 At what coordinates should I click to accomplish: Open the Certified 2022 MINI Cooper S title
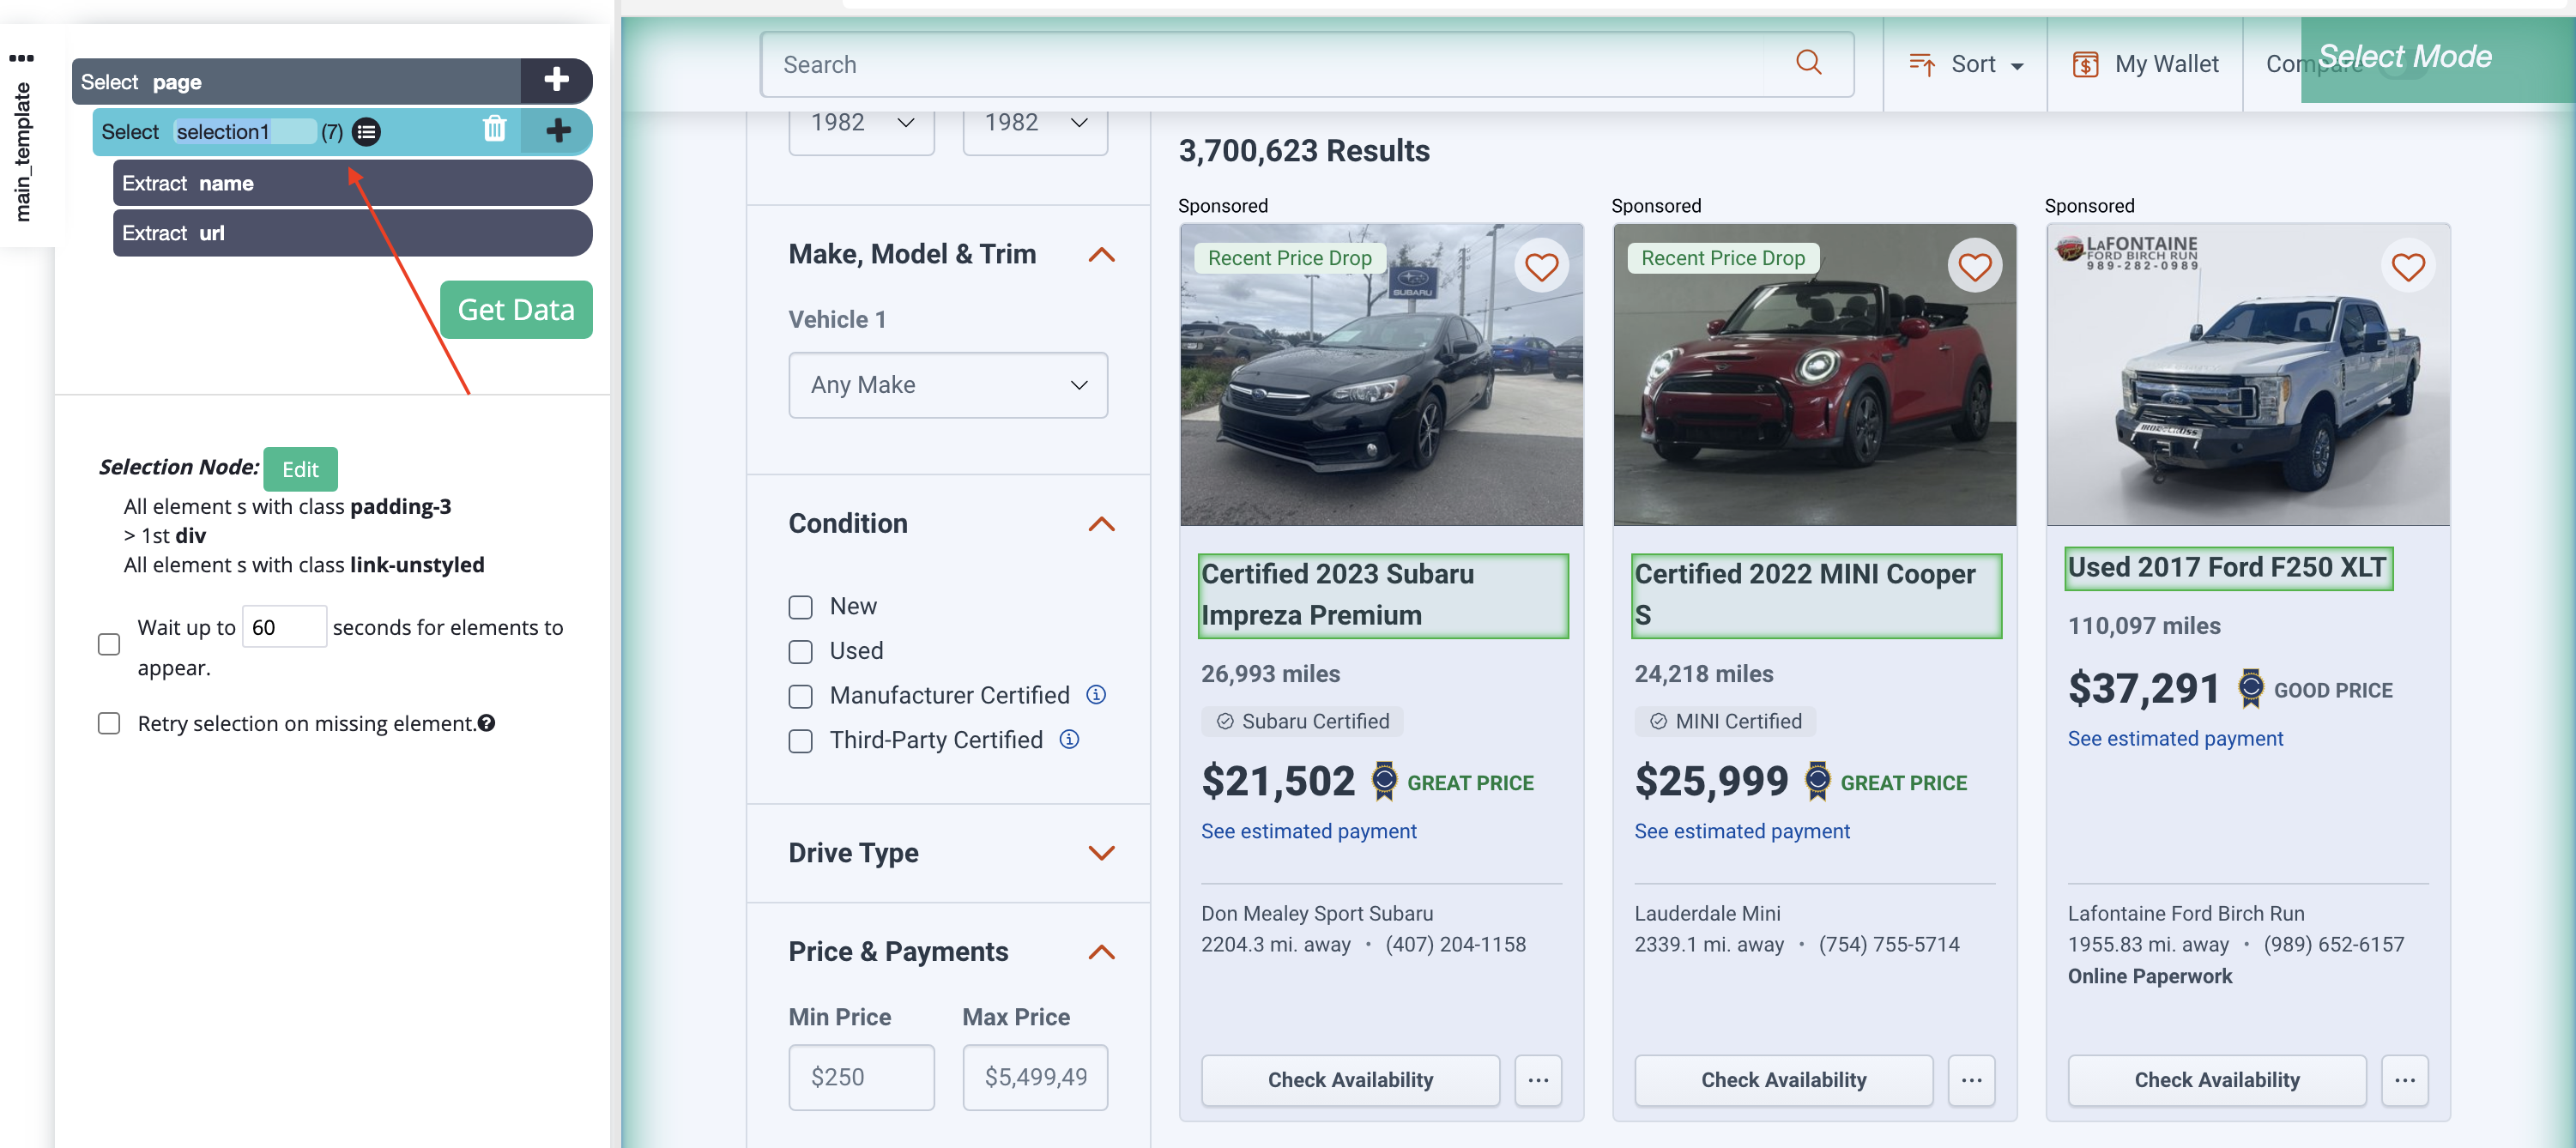(1816, 595)
